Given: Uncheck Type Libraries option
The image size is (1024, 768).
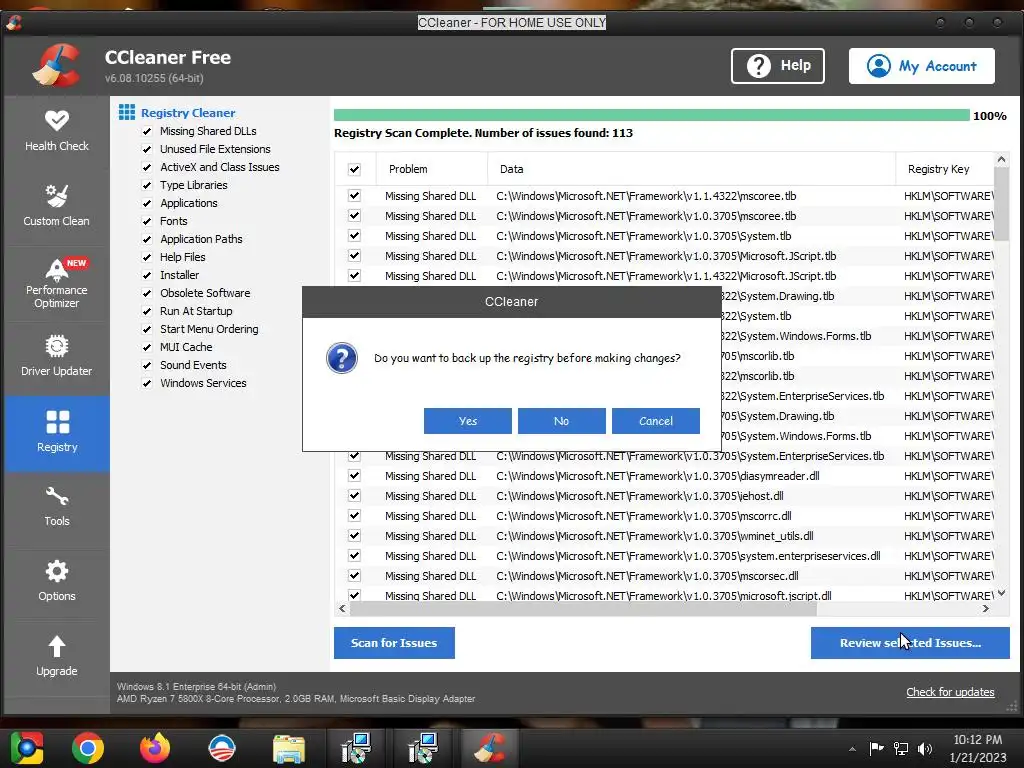Looking at the screenshot, I should (147, 185).
